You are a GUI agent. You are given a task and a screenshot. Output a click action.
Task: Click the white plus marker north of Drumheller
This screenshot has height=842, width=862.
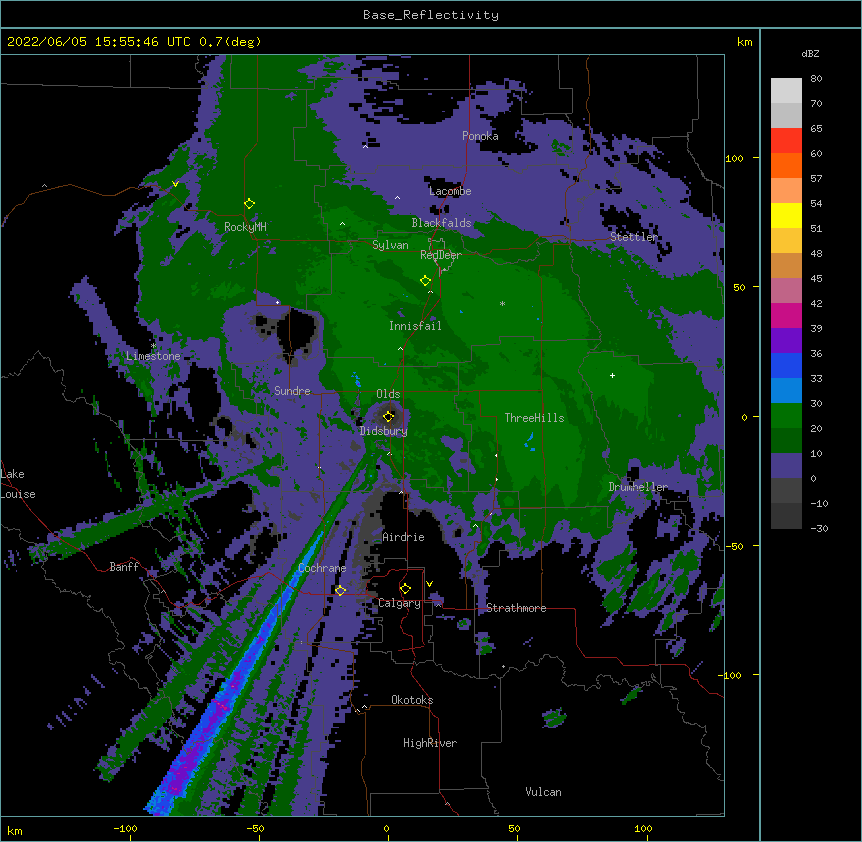pyautogui.click(x=612, y=375)
